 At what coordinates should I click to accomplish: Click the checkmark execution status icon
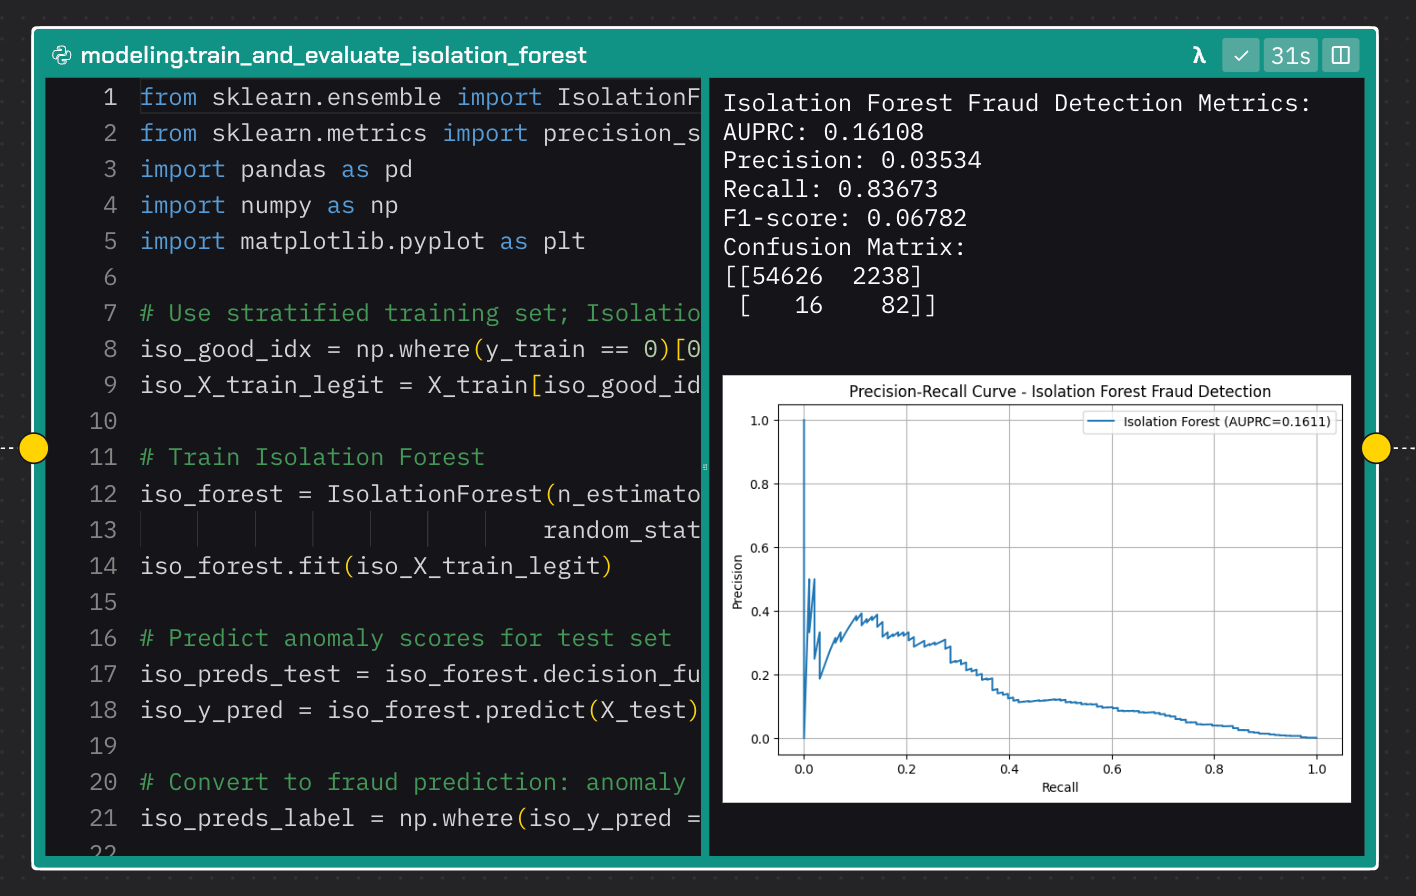point(1240,55)
